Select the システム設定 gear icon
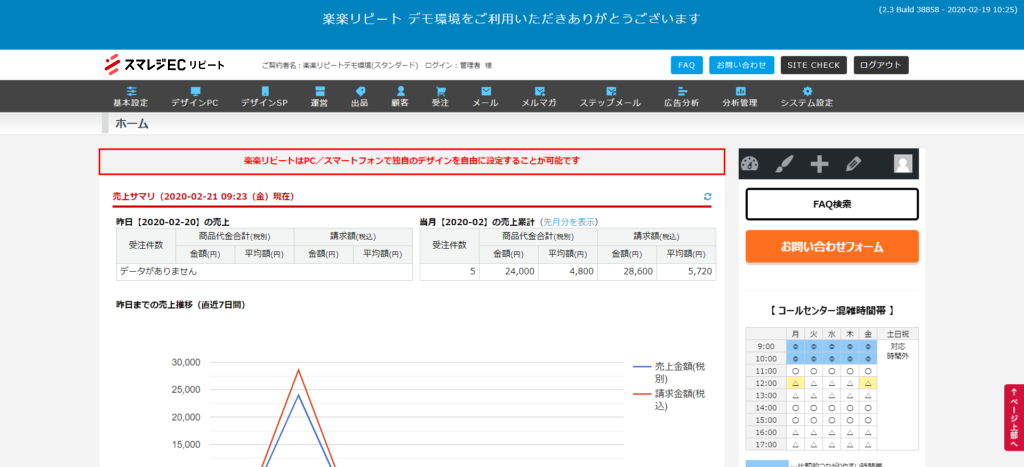The image size is (1024, 467). pyautogui.click(x=806, y=91)
